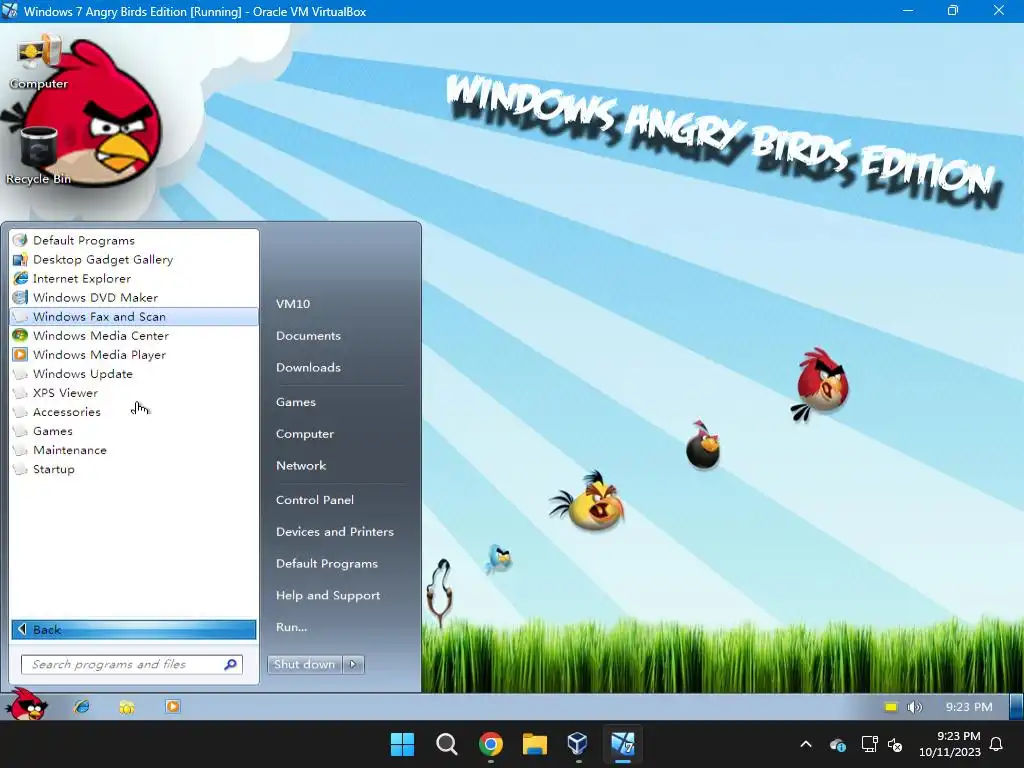Click the host OneDrive cloud tray icon
Viewport: 1024px width, 768px height.
838,744
